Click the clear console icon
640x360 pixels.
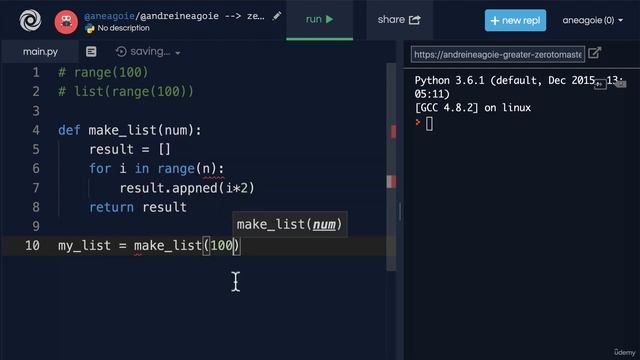coord(621,84)
